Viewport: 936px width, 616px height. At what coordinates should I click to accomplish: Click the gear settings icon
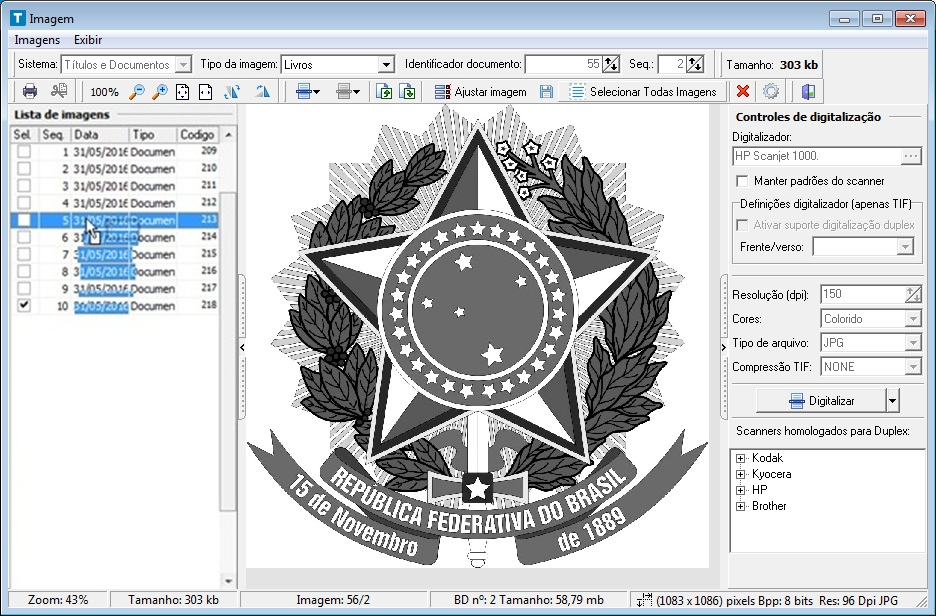[771, 91]
